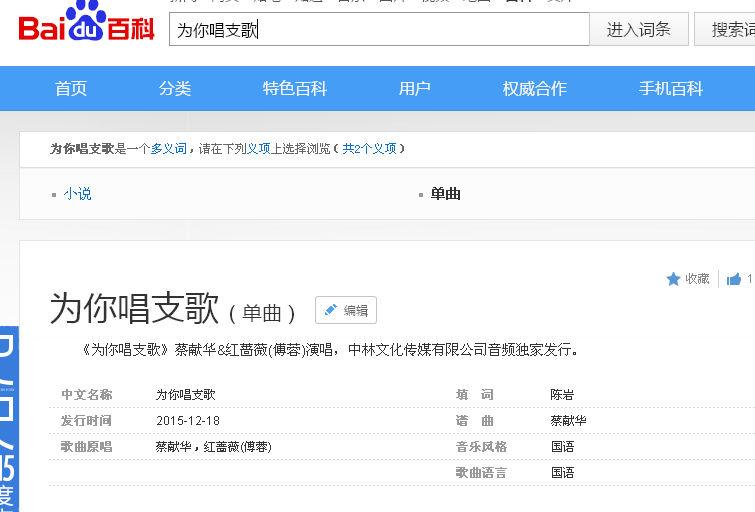This screenshot has height=512, width=755.
Task: Select 权威合作 in the navigation bar
Action: (535, 89)
